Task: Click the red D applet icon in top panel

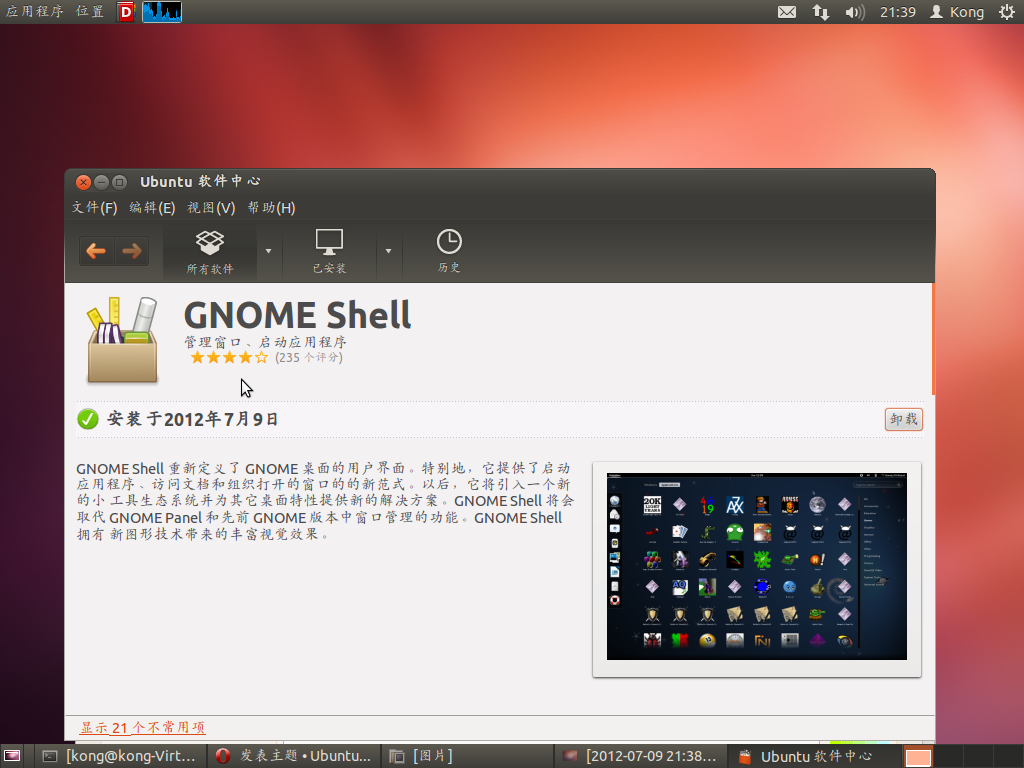Action: [126, 12]
